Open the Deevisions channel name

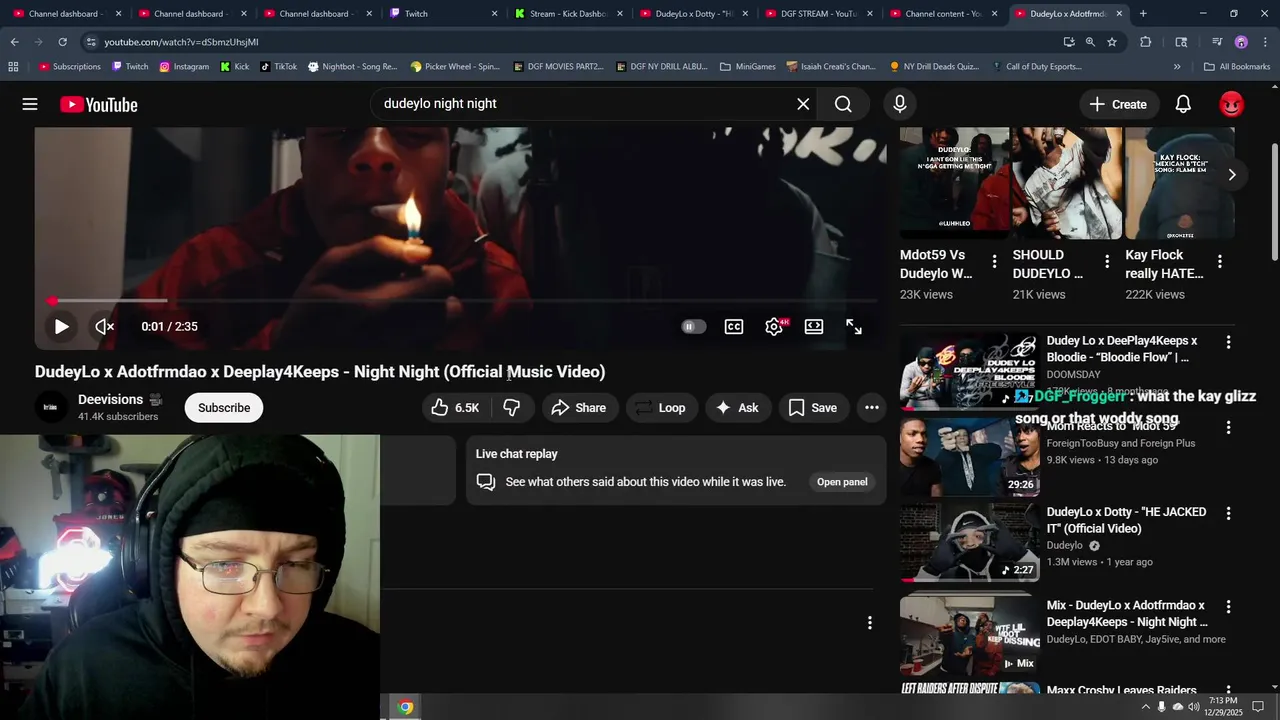pyautogui.click(x=110, y=399)
